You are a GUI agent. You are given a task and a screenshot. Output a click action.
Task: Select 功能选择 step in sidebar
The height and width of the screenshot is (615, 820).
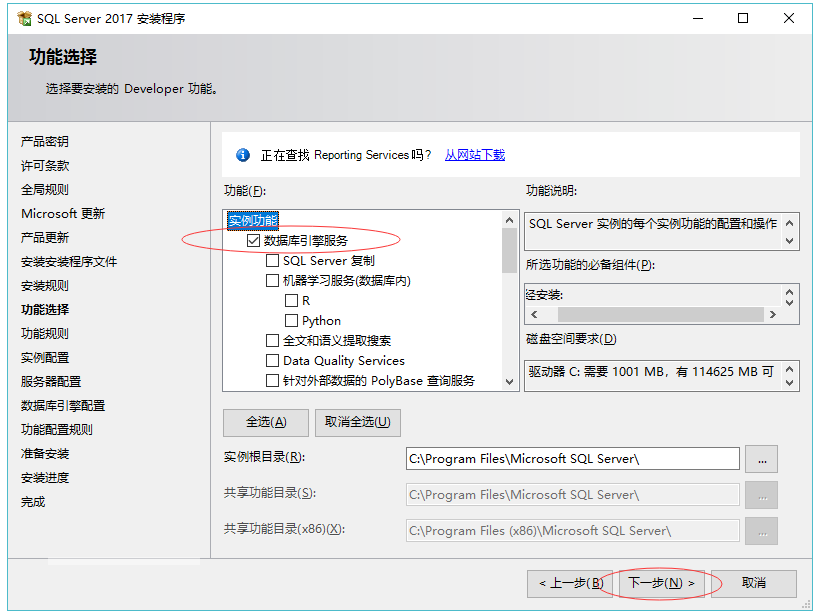tap(45, 310)
